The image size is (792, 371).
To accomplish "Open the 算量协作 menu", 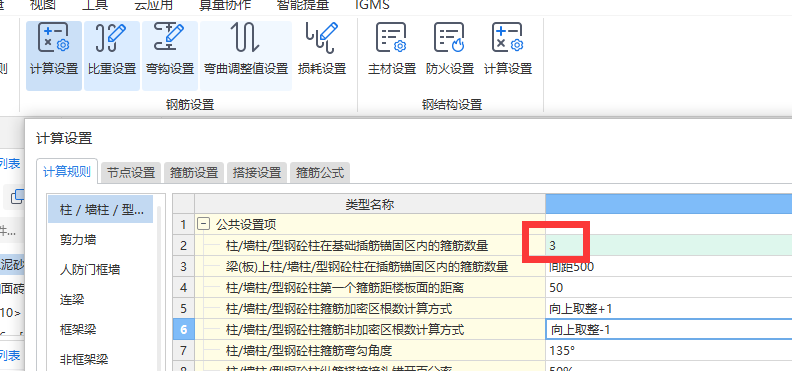I will 225,5.
